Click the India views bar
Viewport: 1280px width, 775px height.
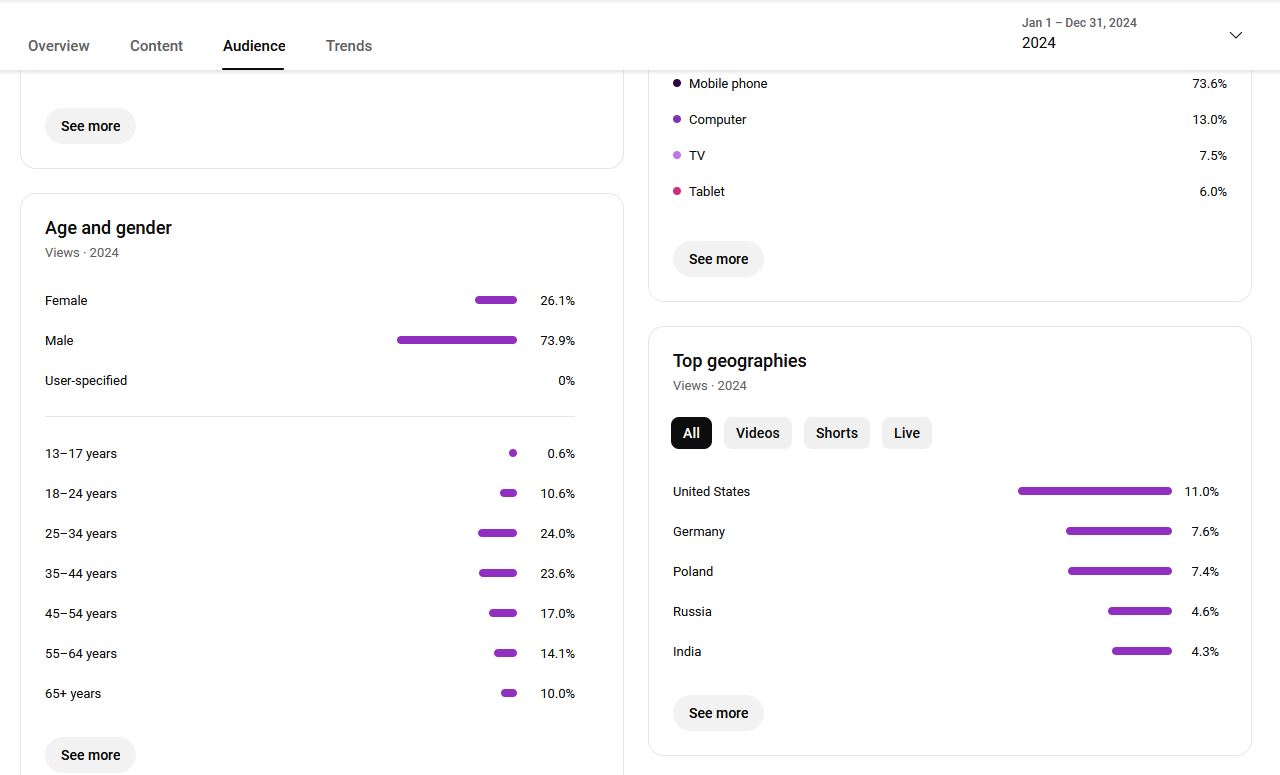(1142, 651)
